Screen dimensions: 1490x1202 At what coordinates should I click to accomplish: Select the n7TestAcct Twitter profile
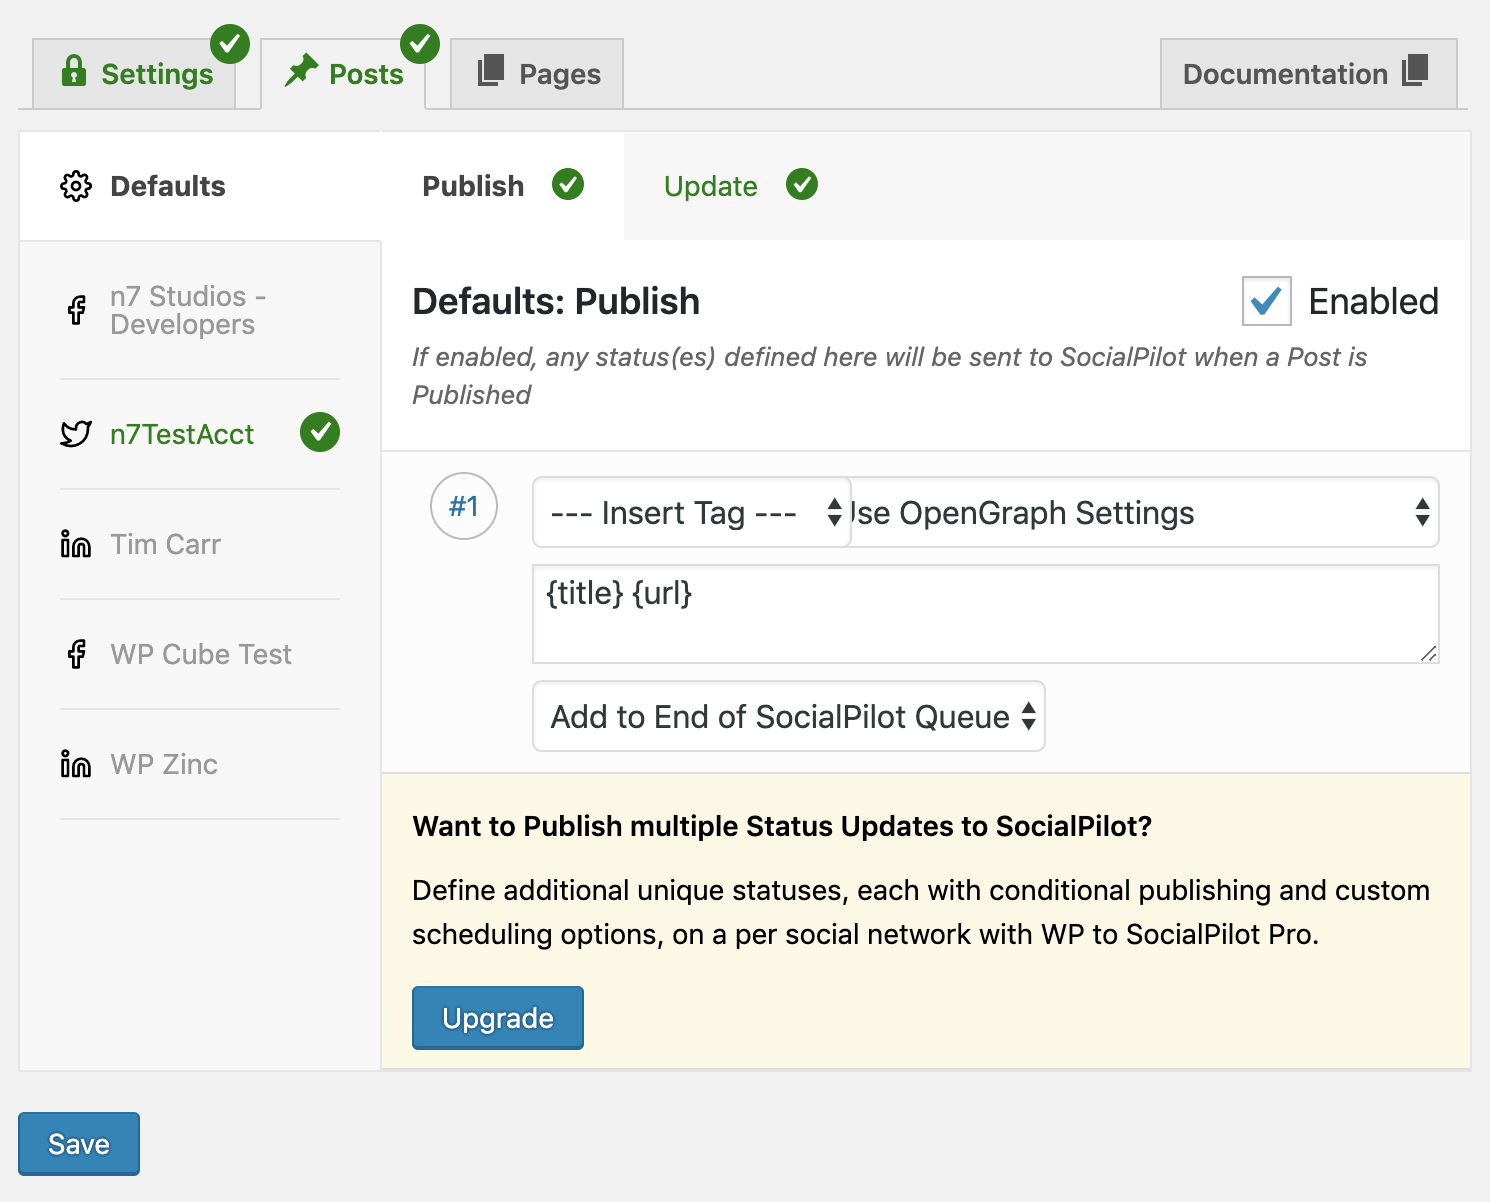(x=200, y=434)
